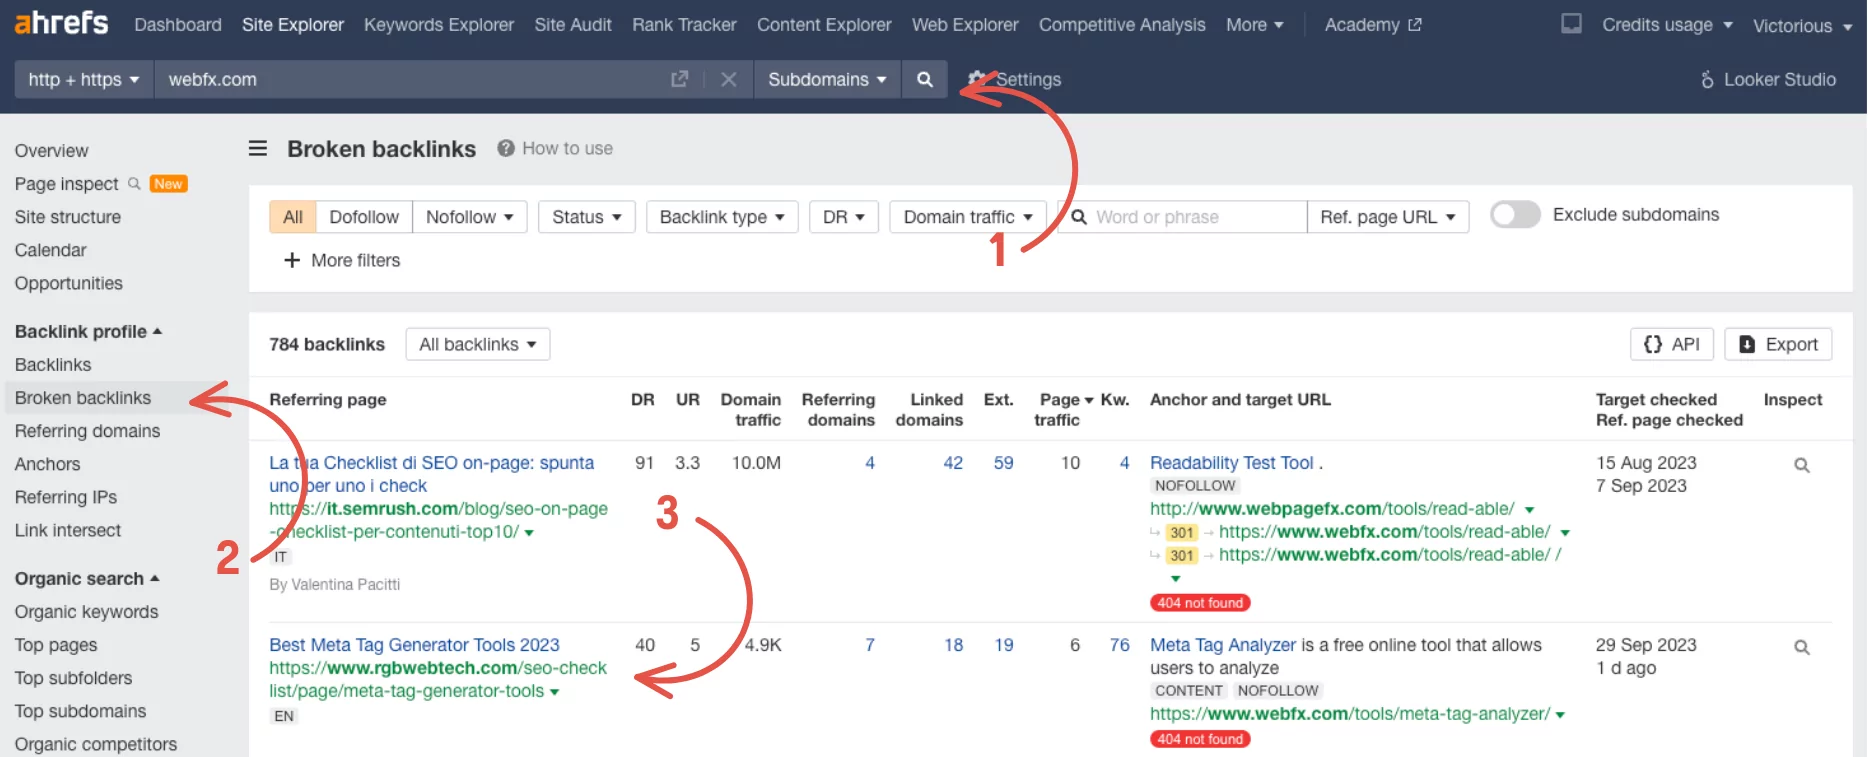This screenshot has width=1868, height=757.
Task: Clear the webfx.com URL with X icon
Action: 729,79
